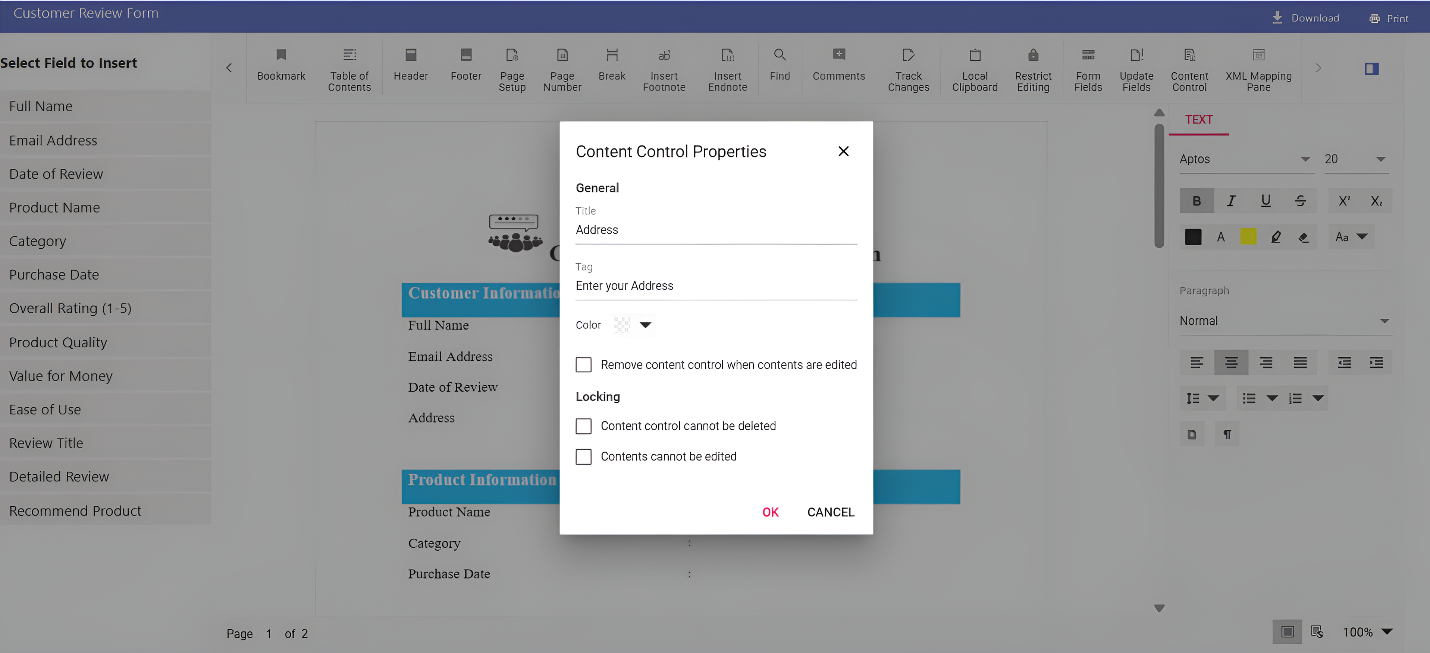Screen dimensions: 1430x653
Task: Click the yellow highlight color swatch
Action: click(1249, 237)
